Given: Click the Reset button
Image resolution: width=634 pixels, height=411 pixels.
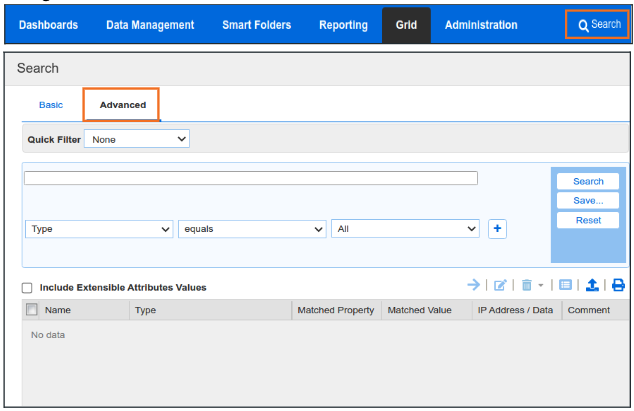Looking at the screenshot, I should pos(588,220).
